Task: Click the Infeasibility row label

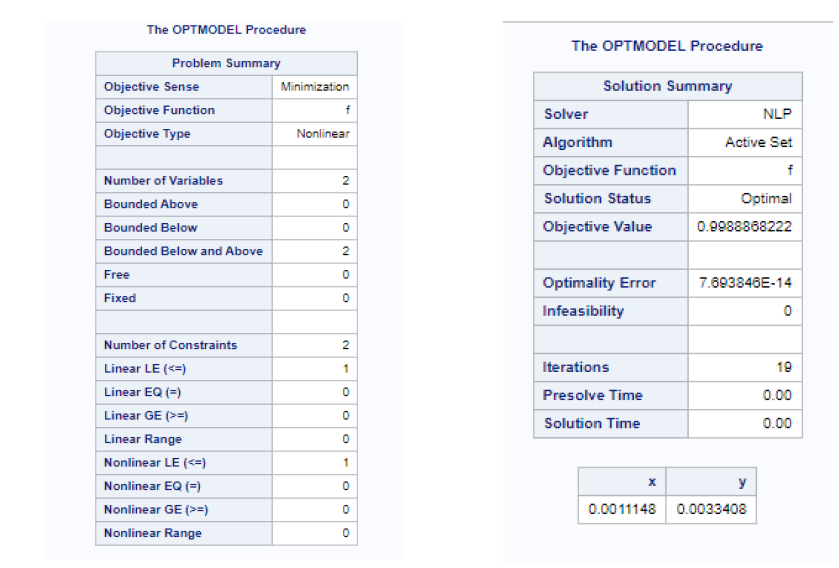Action: coord(611,311)
